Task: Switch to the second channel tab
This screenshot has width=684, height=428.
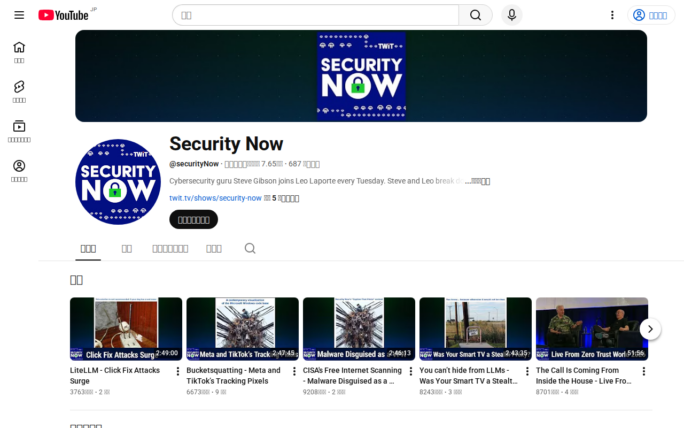Action: pyautogui.click(x=127, y=249)
